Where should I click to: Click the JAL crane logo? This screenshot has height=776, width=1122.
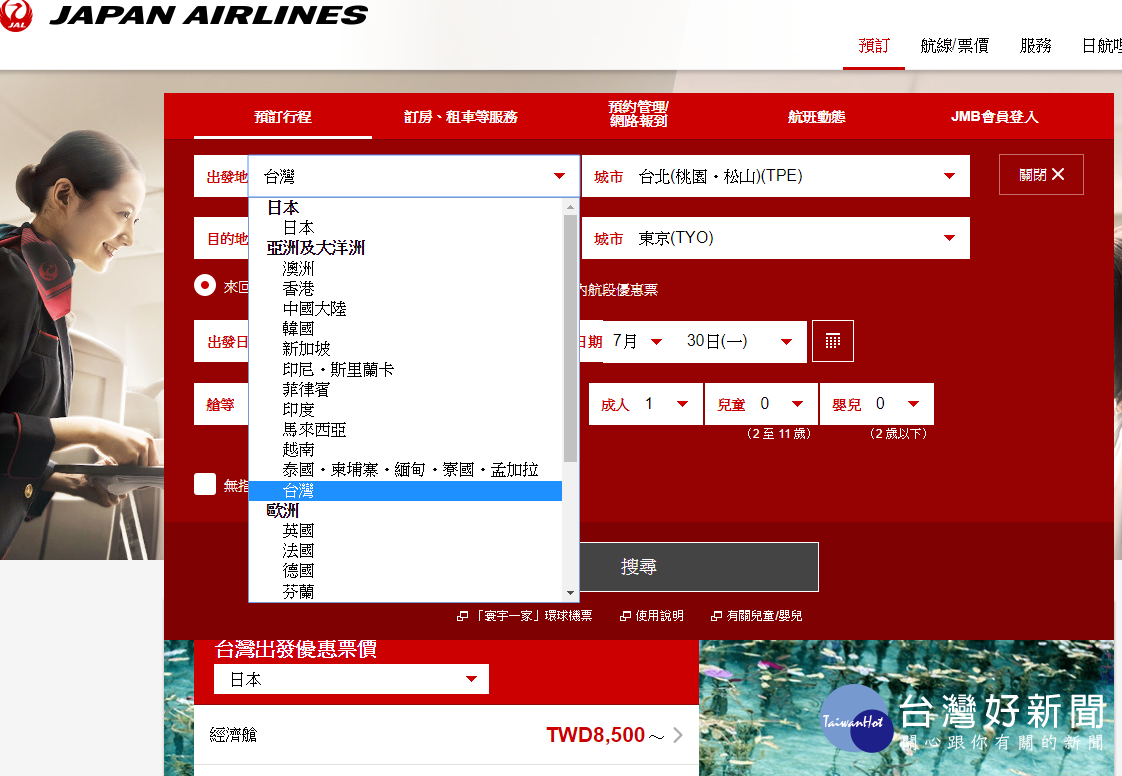(x=15, y=15)
